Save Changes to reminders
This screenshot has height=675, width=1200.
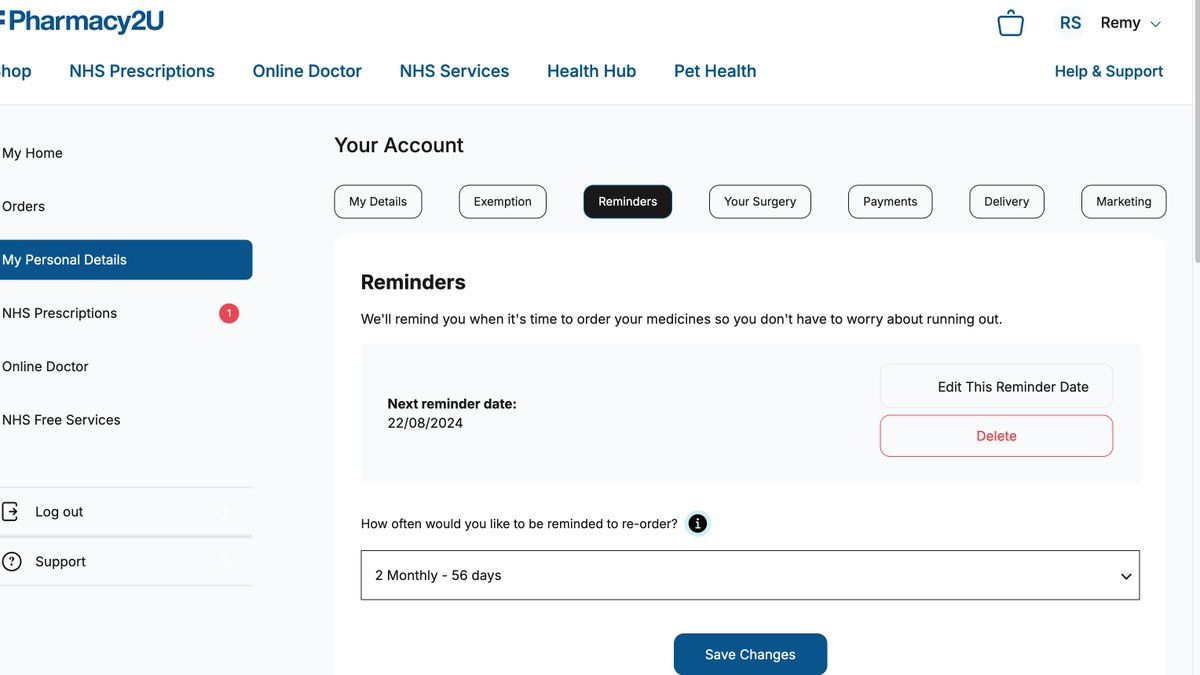[750, 654]
